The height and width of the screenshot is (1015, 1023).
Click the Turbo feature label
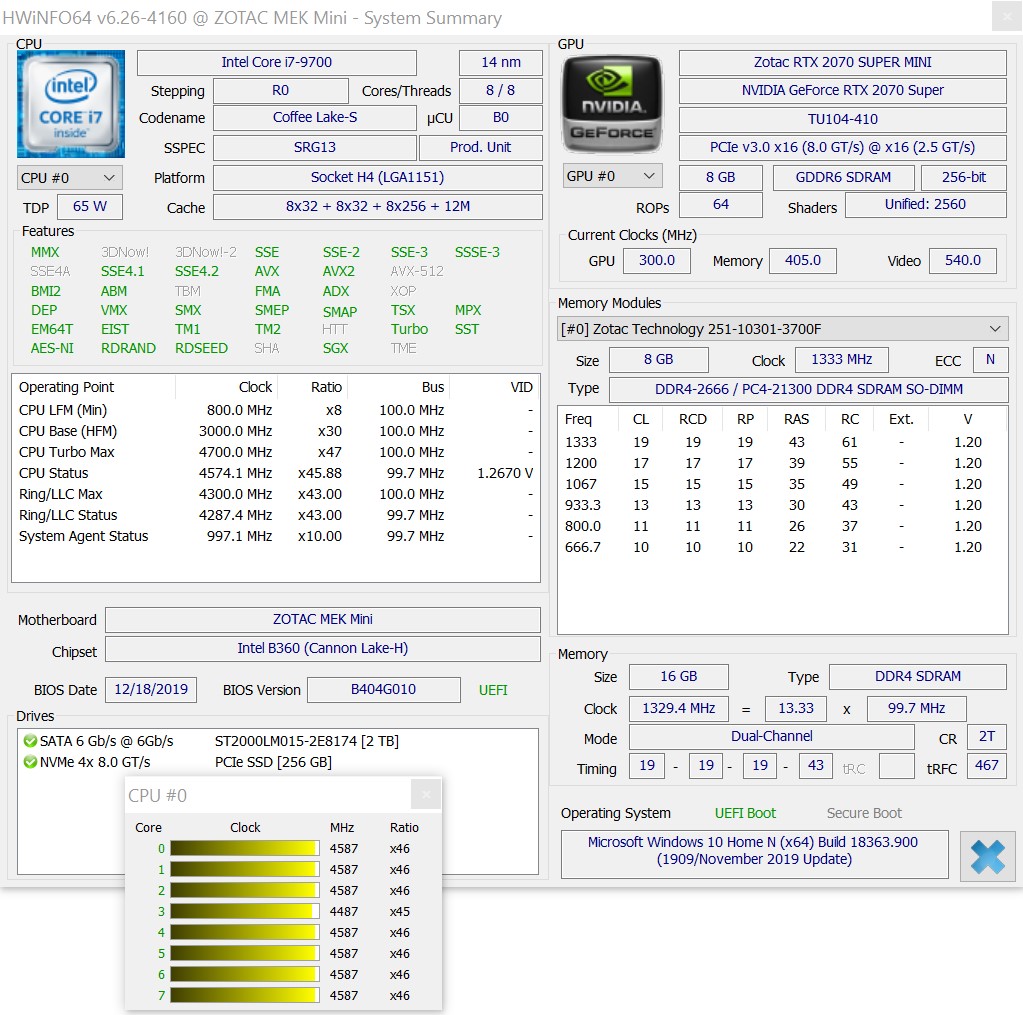(409, 329)
